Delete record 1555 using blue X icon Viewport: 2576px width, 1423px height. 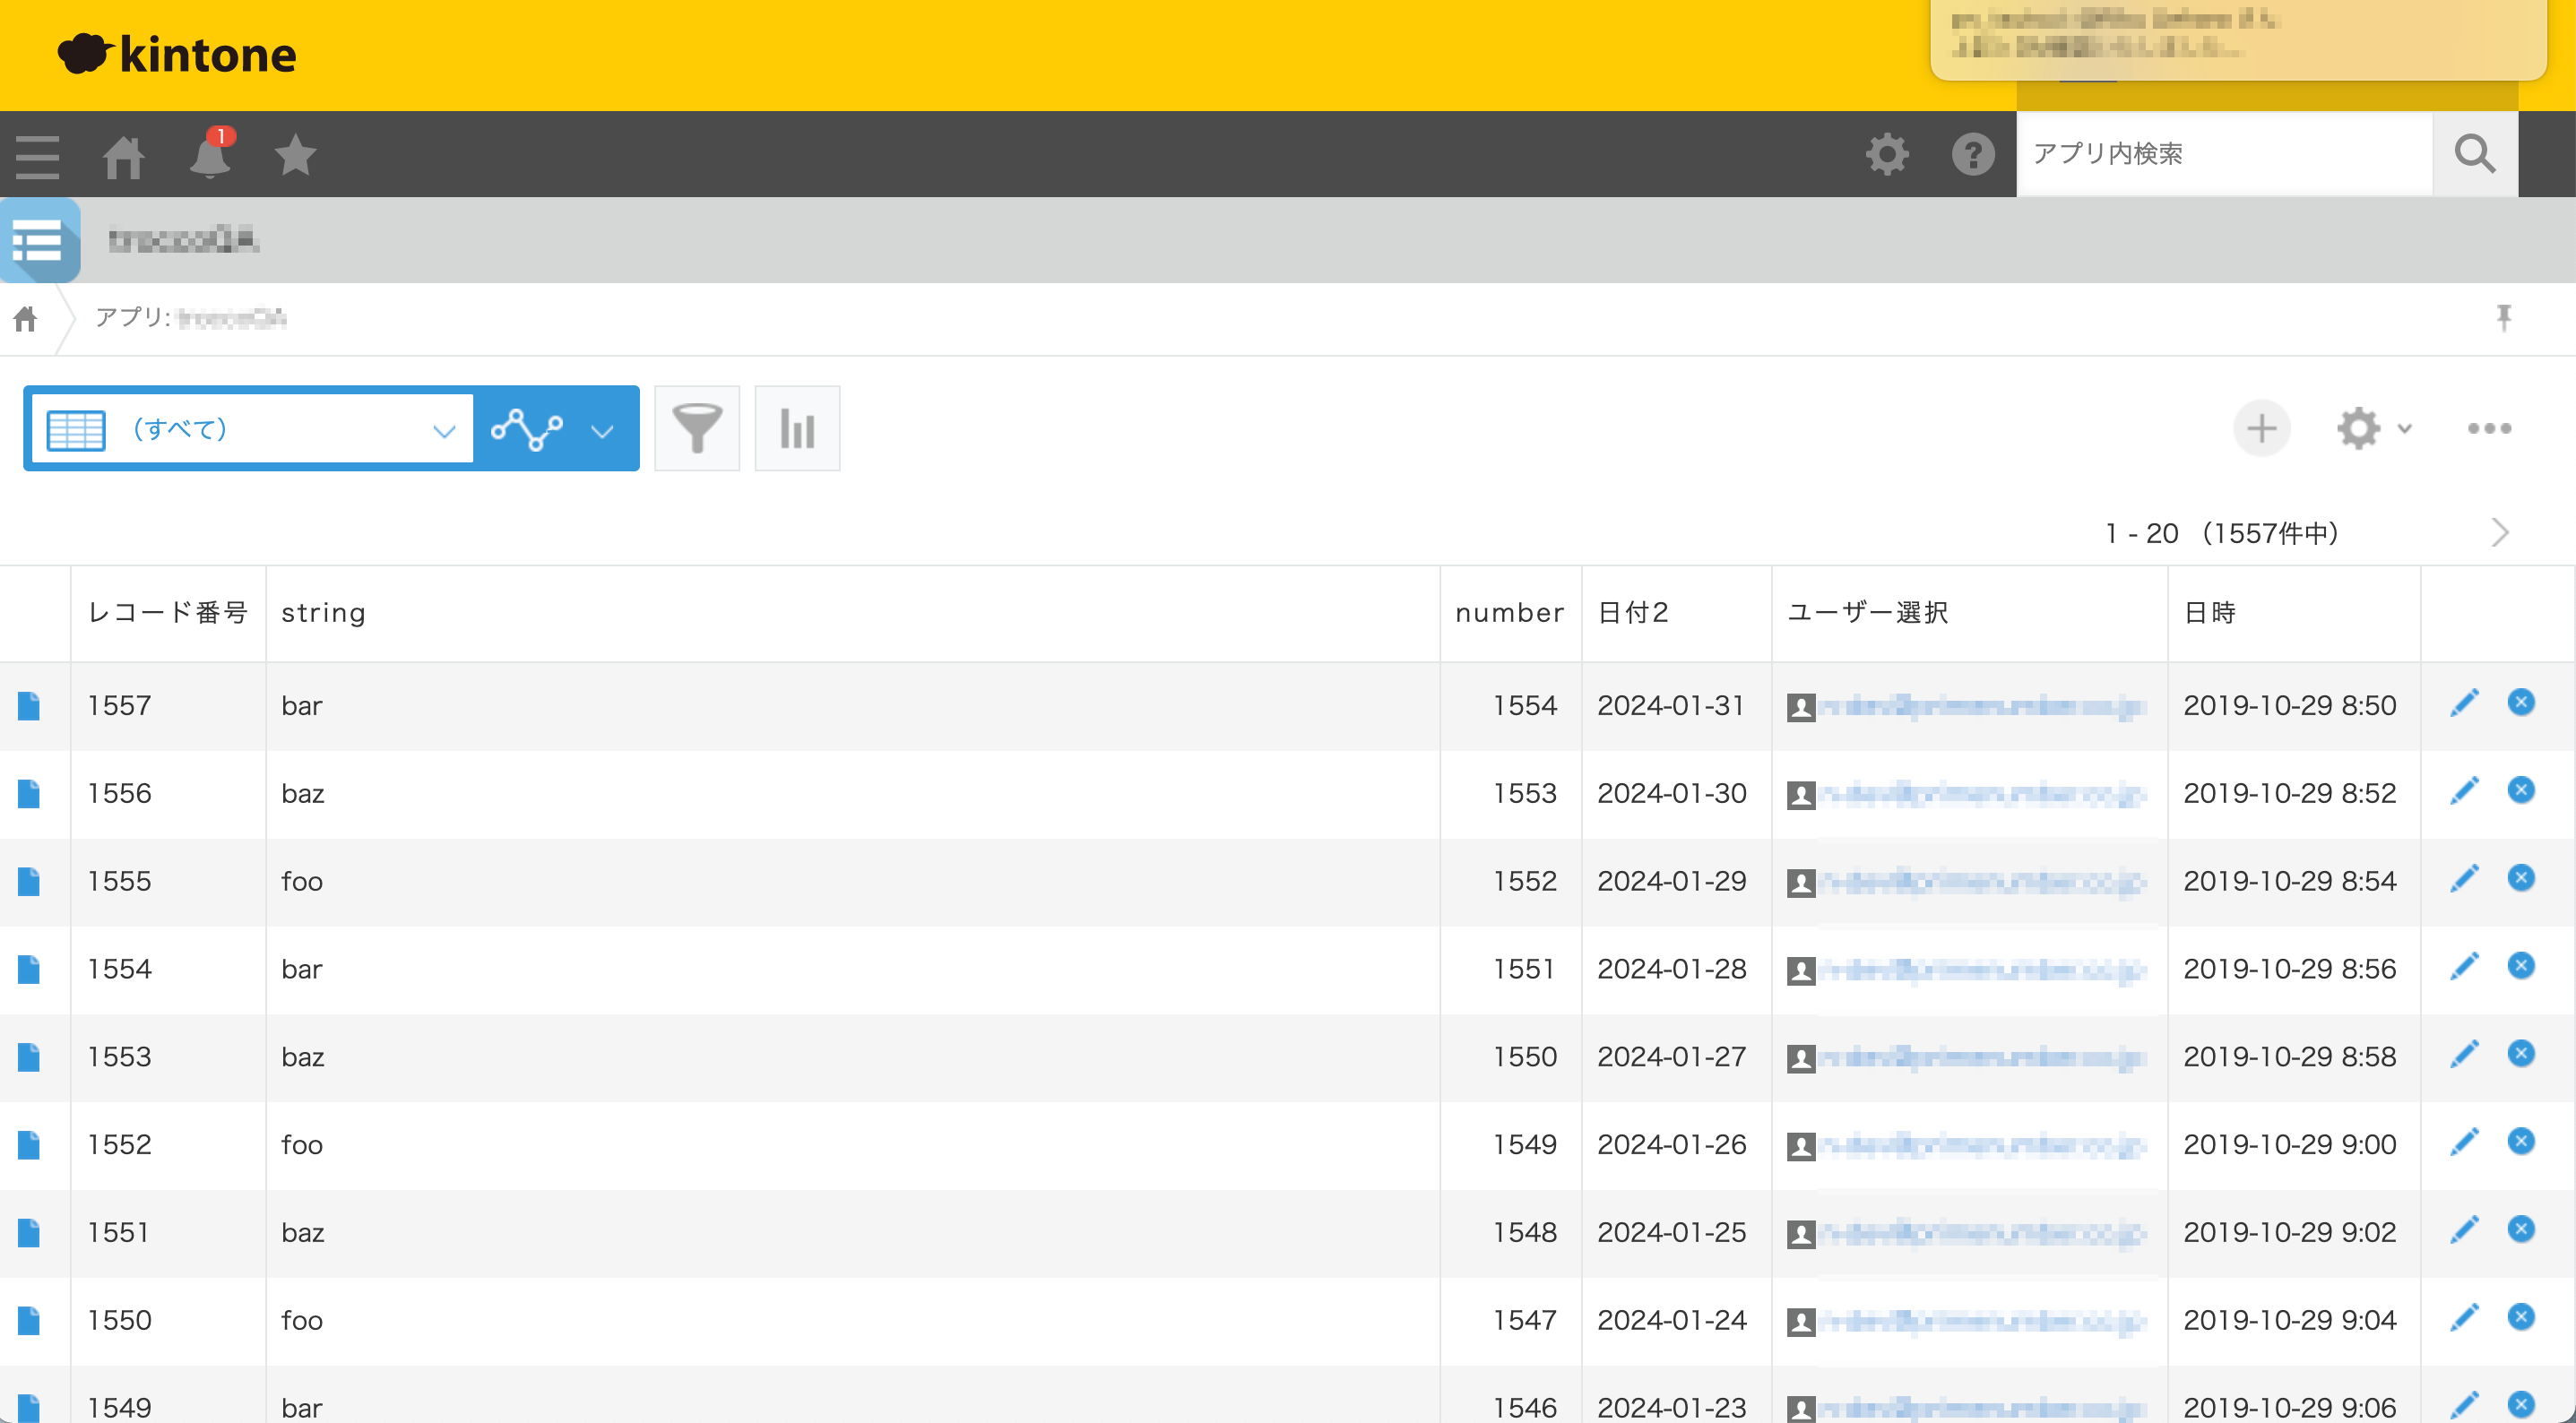(2521, 878)
